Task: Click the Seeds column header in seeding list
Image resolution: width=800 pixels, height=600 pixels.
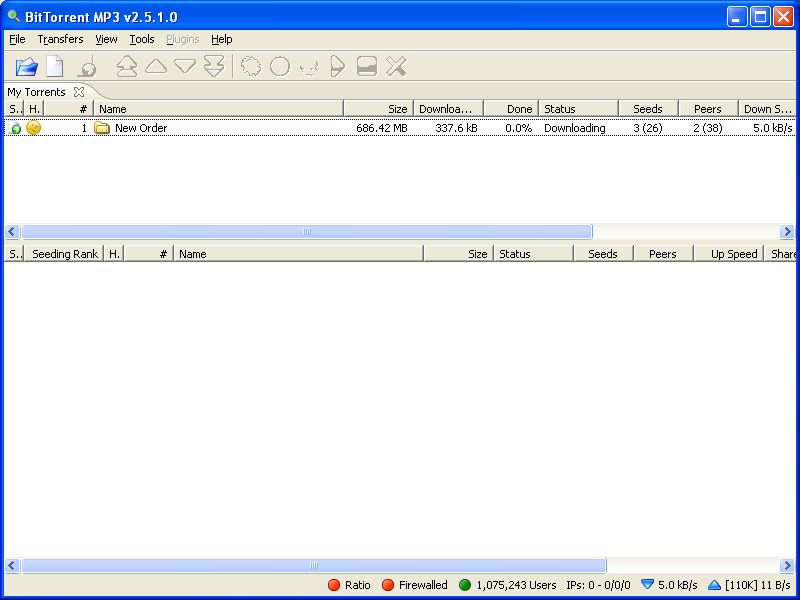Action: pyautogui.click(x=603, y=254)
